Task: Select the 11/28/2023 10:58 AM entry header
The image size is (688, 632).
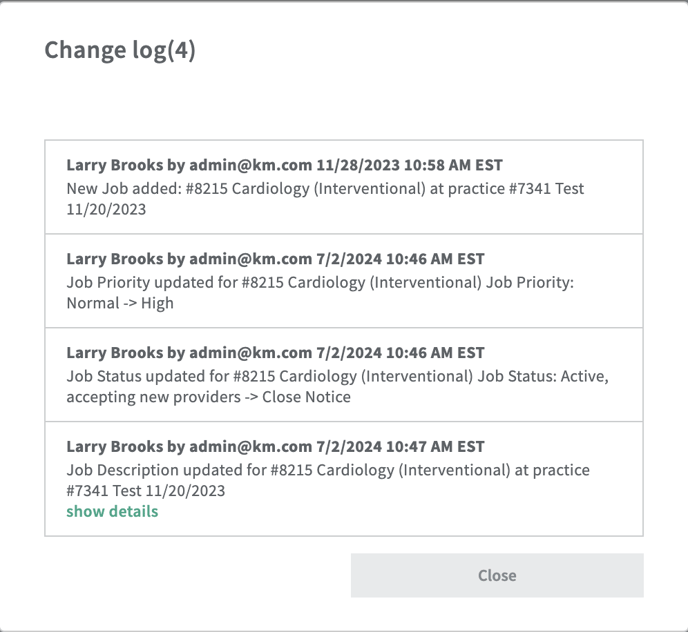Action: pyautogui.click(x=275, y=165)
